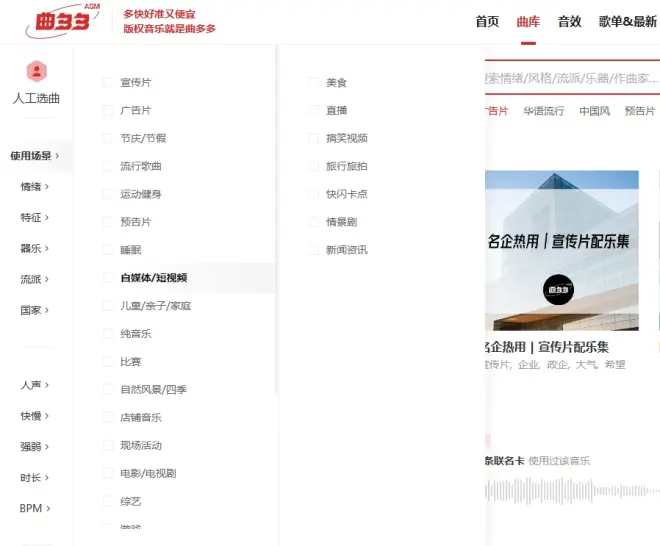
Task: Click the round logo on the album cover
Action: [558, 289]
